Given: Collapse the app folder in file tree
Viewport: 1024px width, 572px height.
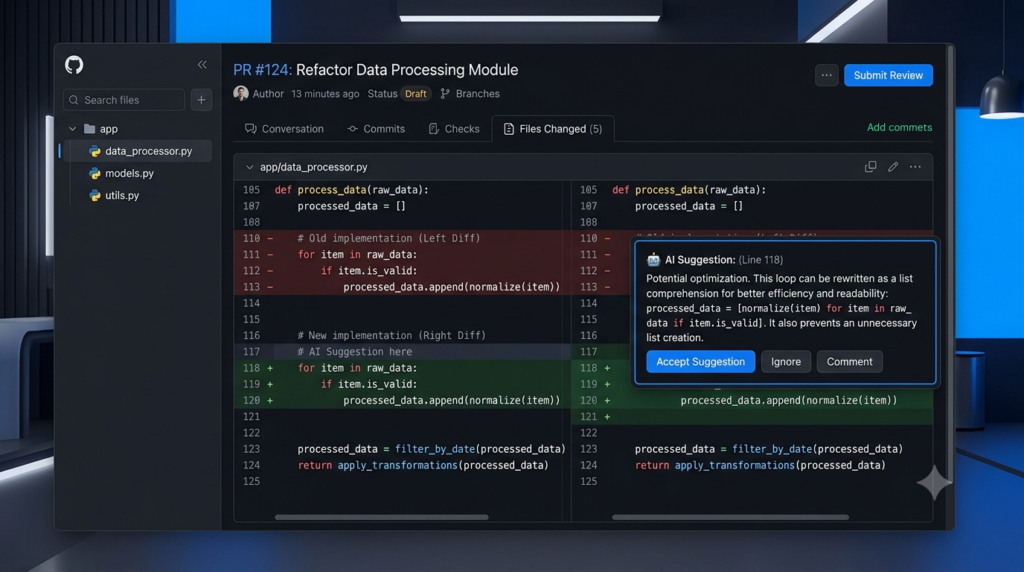Looking at the screenshot, I should pos(72,129).
